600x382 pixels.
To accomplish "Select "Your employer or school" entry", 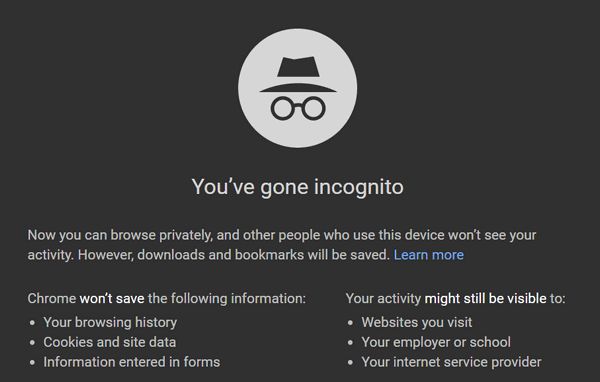I will coord(436,342).
